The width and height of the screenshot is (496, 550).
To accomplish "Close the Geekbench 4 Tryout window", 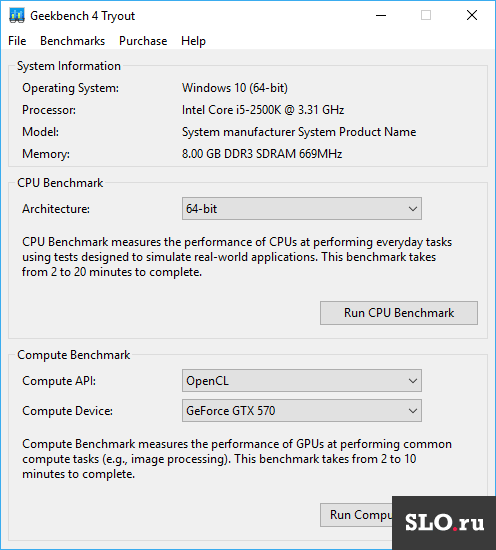I will pyautogui.click(x=472, y=15).
